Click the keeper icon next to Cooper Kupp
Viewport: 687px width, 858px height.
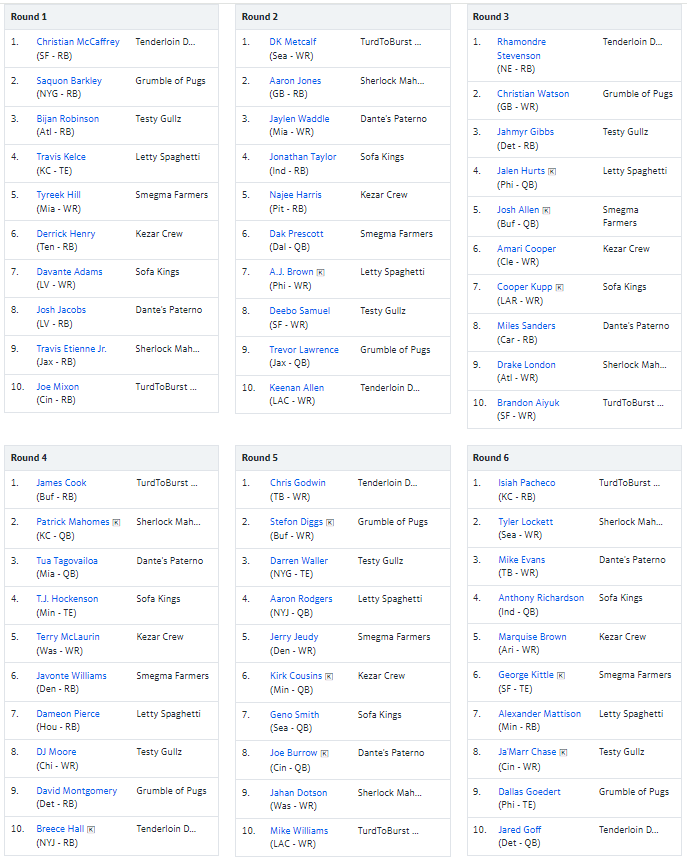pyautogui.click(x=559, y=287)
